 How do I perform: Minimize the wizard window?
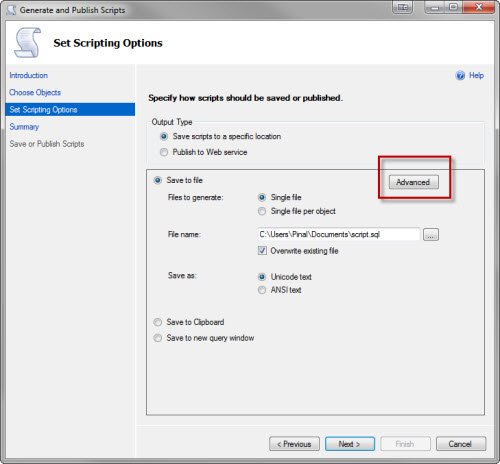pyautogui.click(x=435, y=7)
